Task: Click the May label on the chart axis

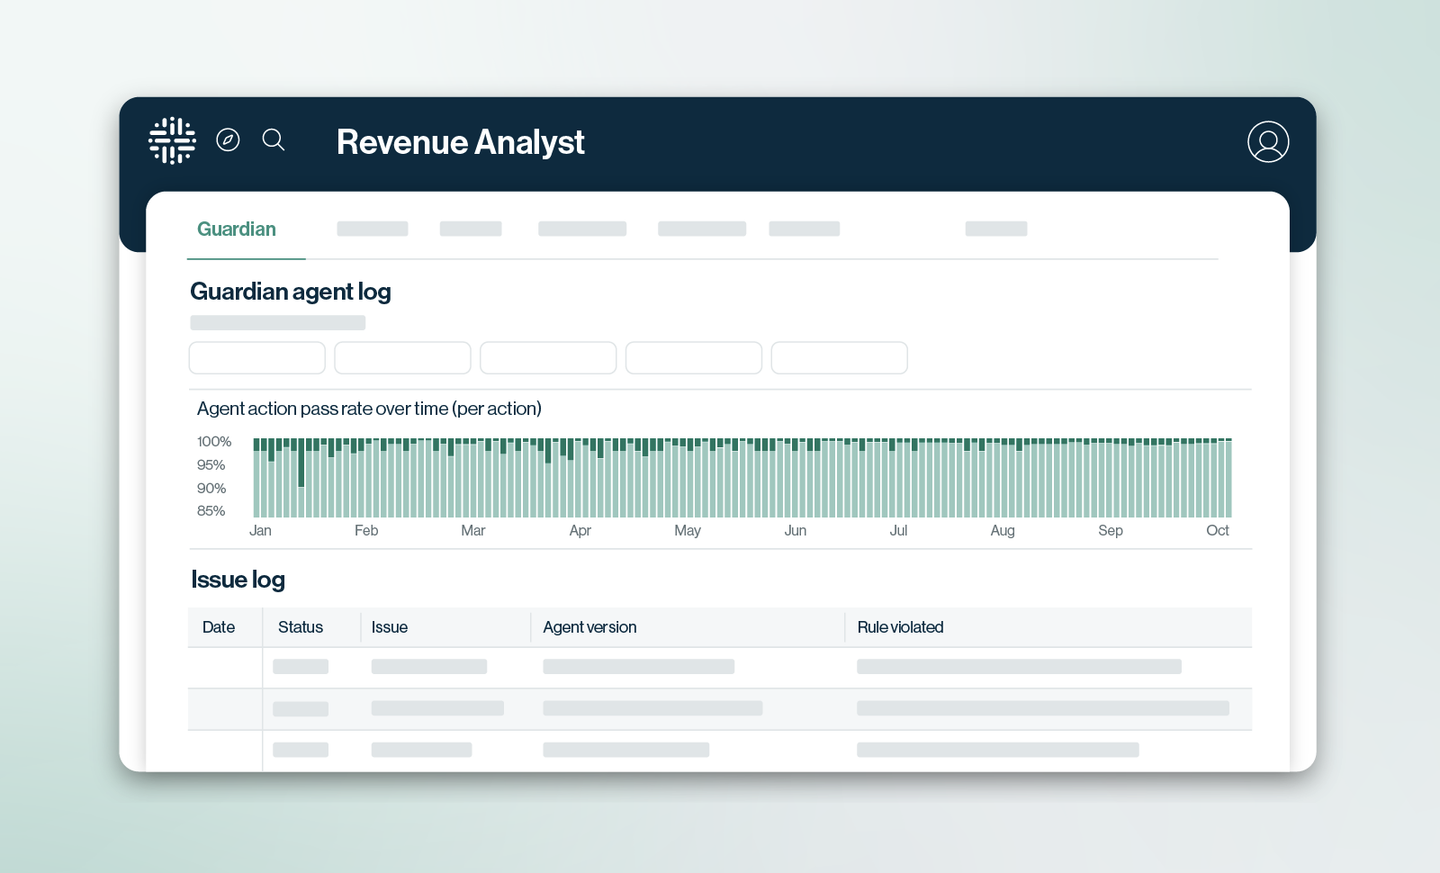Action: pos(687,530)
